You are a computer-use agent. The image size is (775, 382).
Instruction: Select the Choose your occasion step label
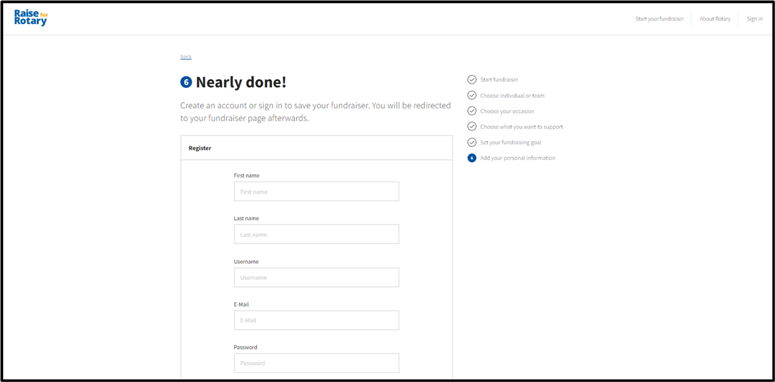point(507,111)
